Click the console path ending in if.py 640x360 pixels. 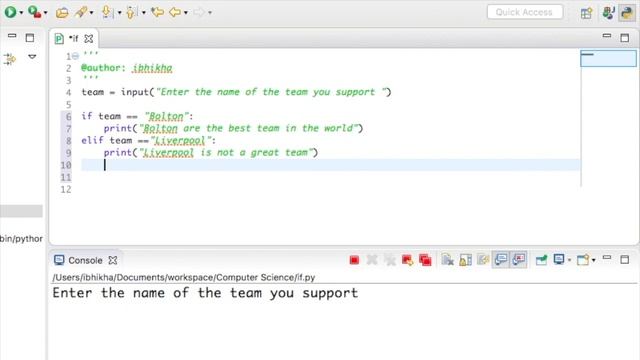tap(184, 278)
